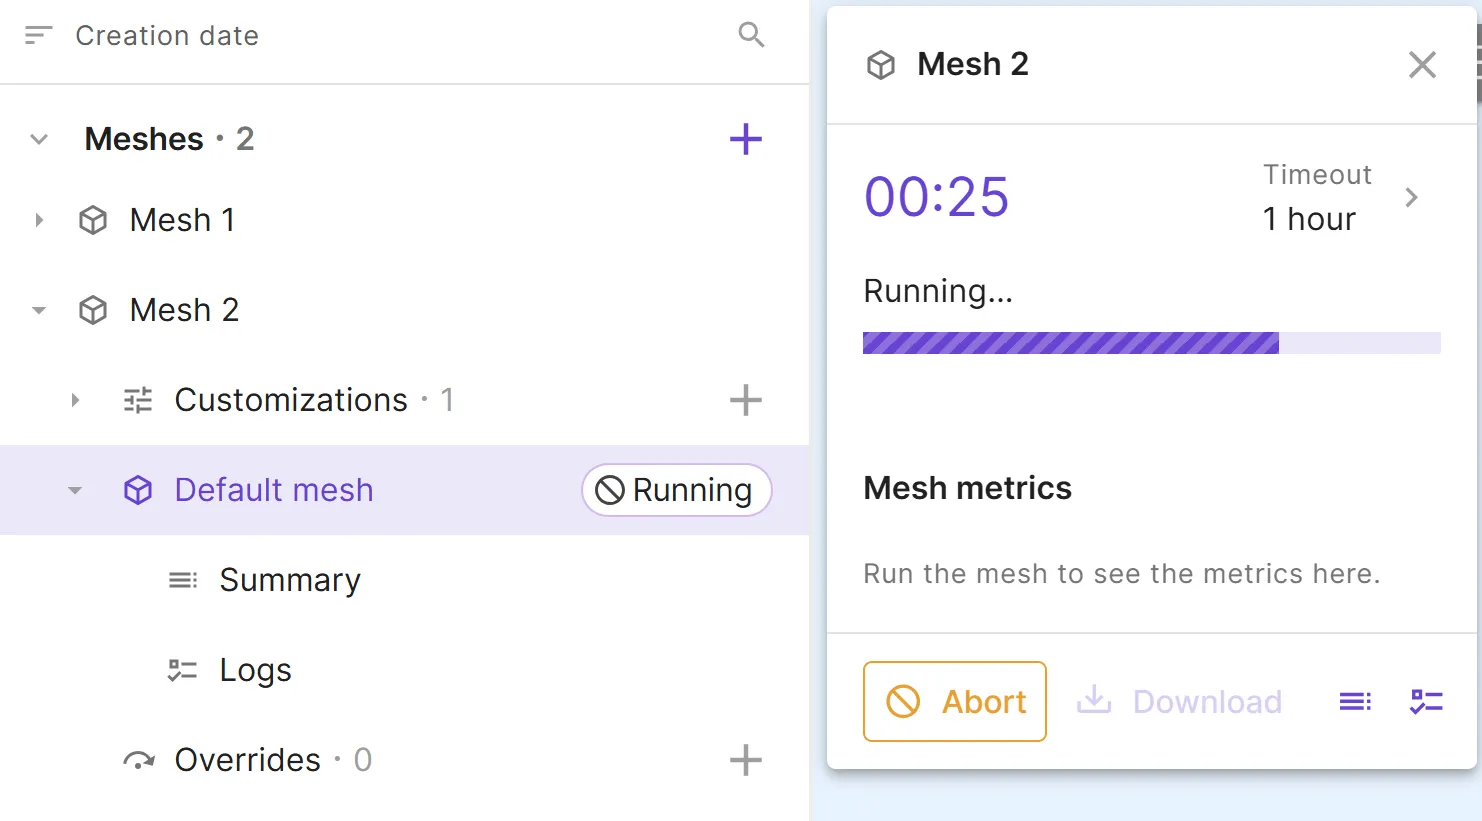Click the cube icon in the Mesh 2 header
The height and width of the screenshot is (821, 1482).
[x=880, y=64]
